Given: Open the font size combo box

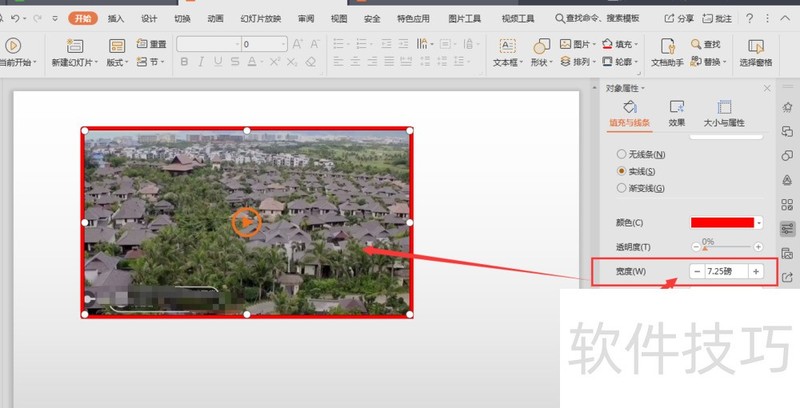Looking at the screenshot, I should click(264, 44).
